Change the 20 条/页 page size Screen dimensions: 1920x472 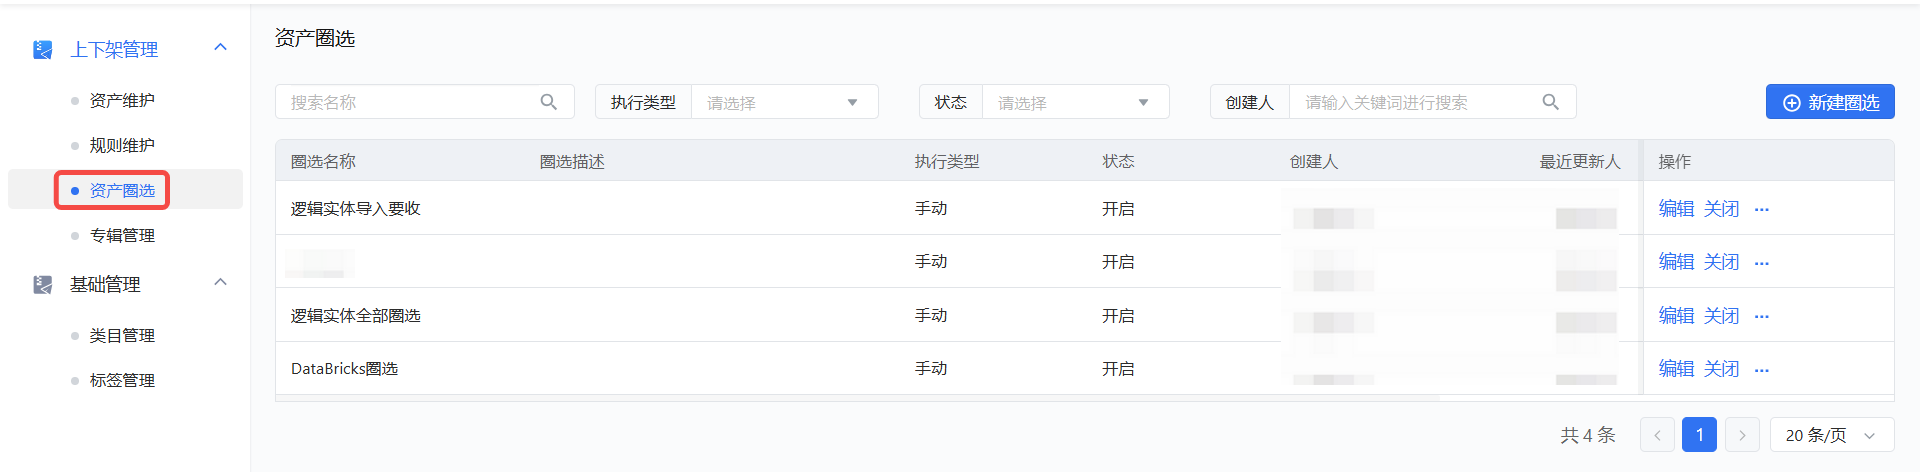pyautogui.click(x=1831, y=435)
